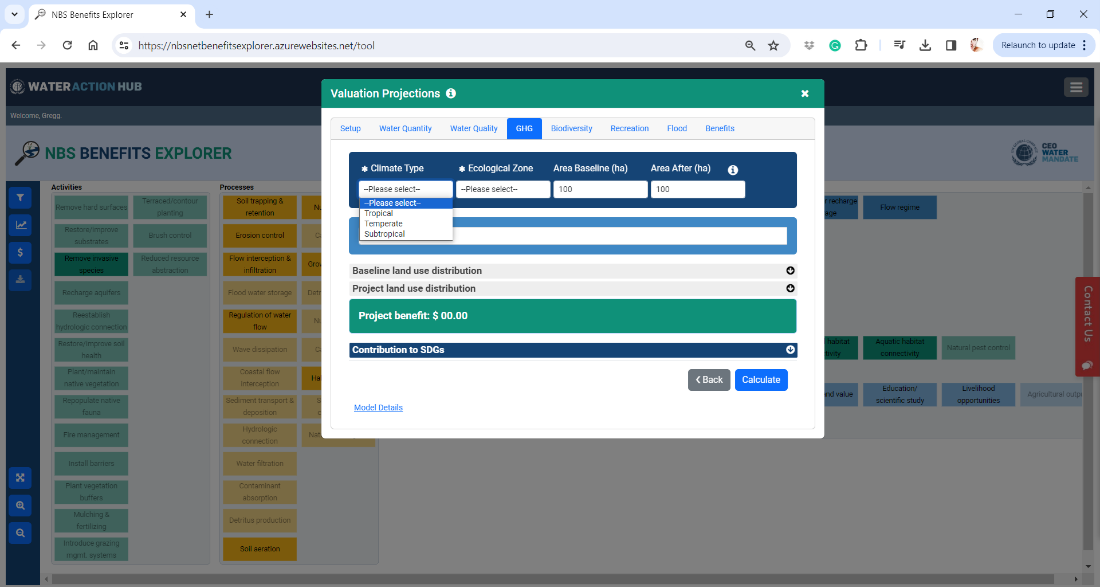Expand Contribution to SDGs section

790,350
